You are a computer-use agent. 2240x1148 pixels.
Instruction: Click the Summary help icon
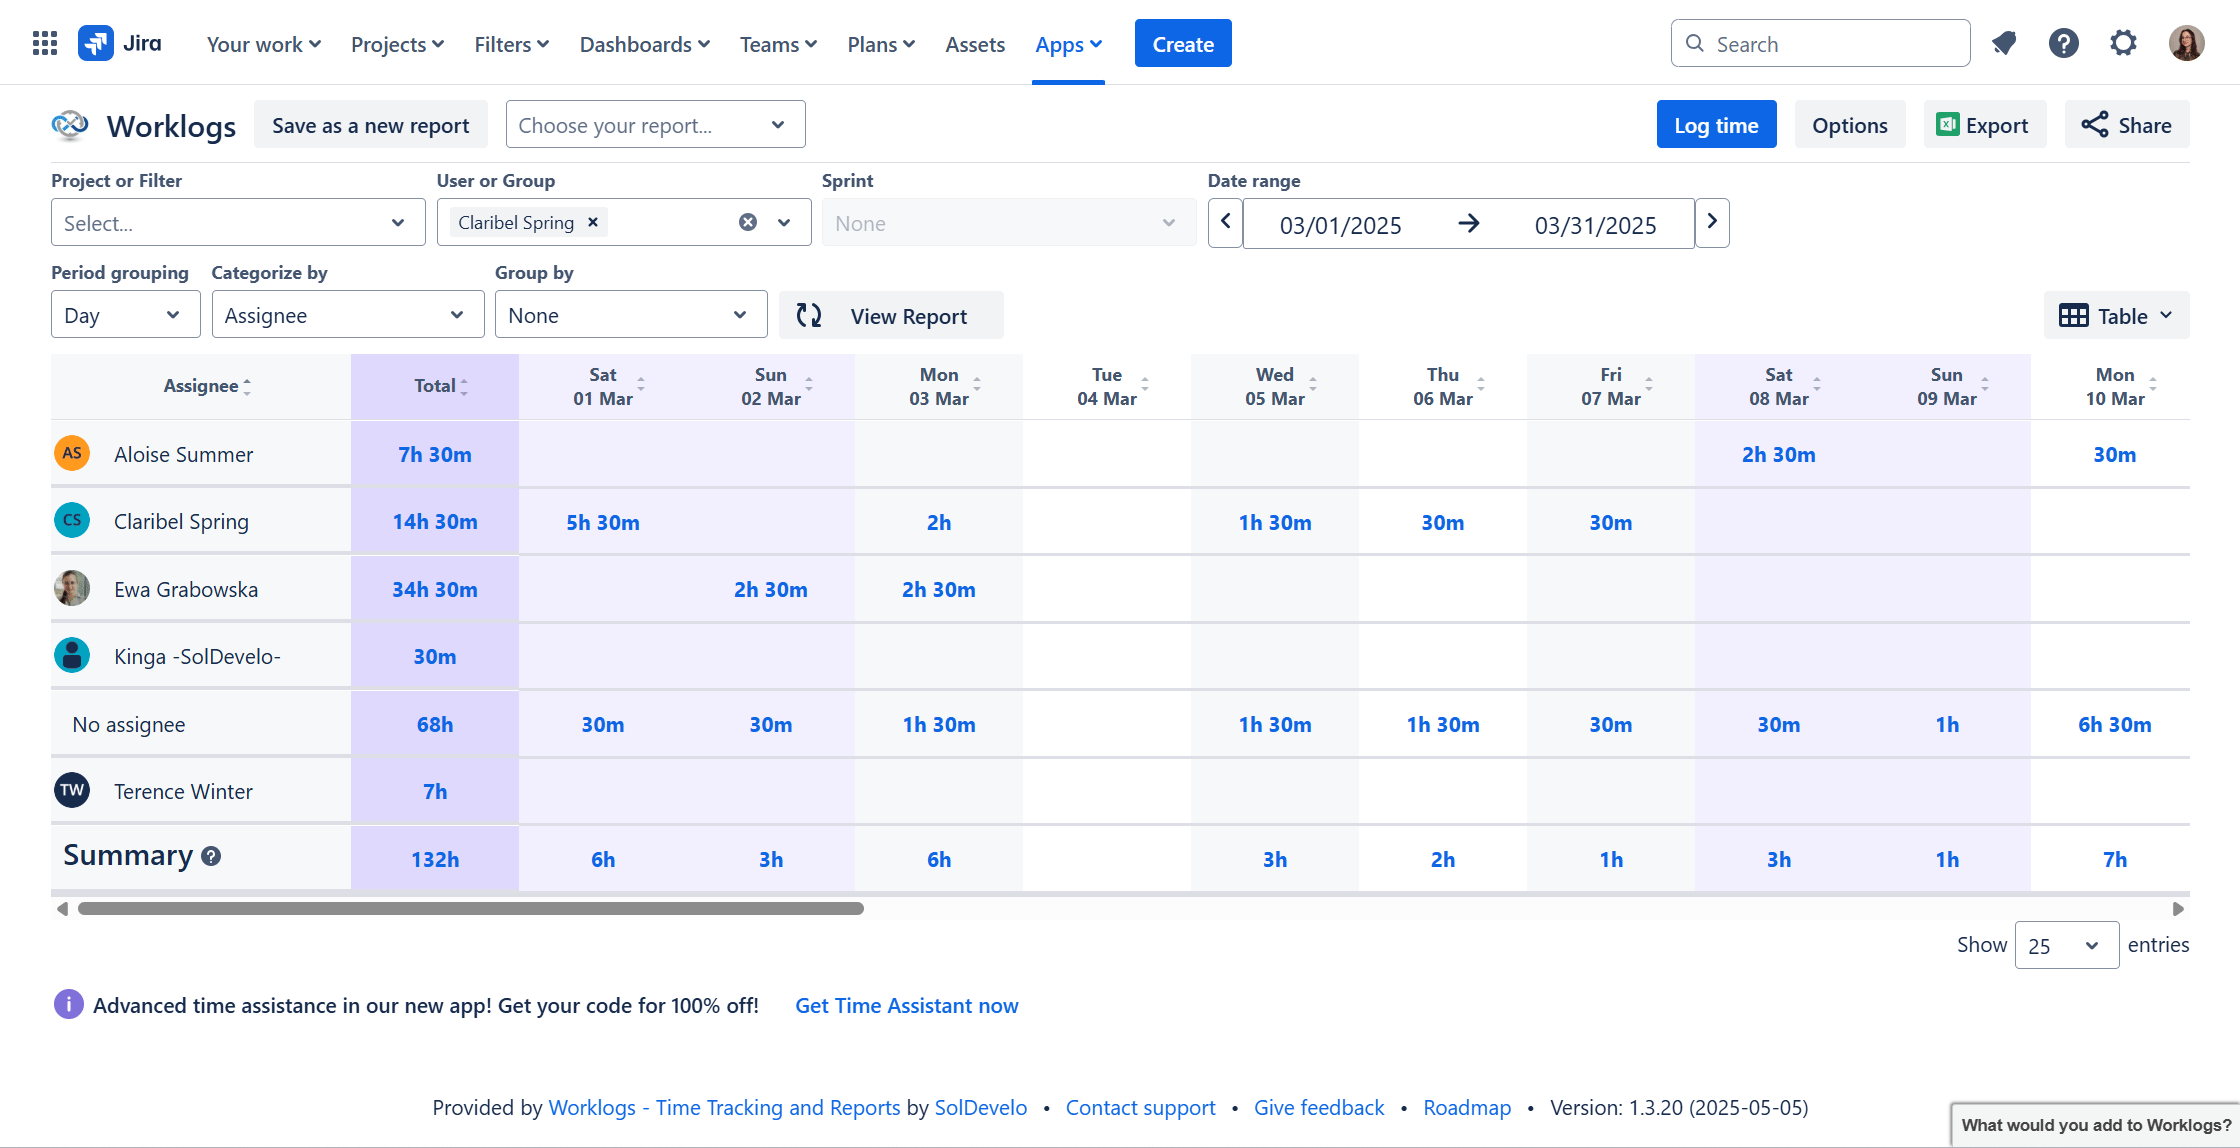(211, 856)
